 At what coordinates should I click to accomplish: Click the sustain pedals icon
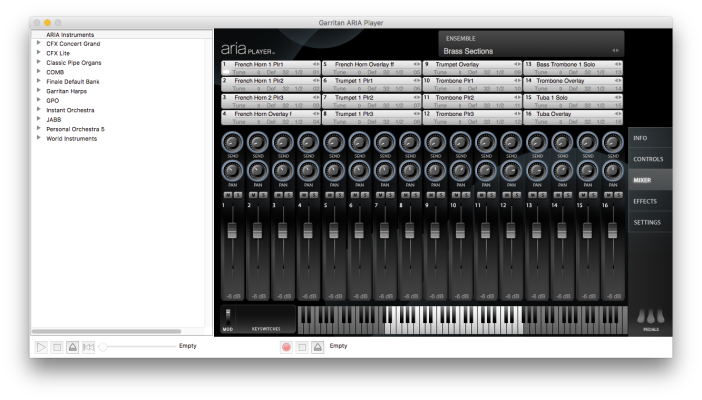click(651, 317)
